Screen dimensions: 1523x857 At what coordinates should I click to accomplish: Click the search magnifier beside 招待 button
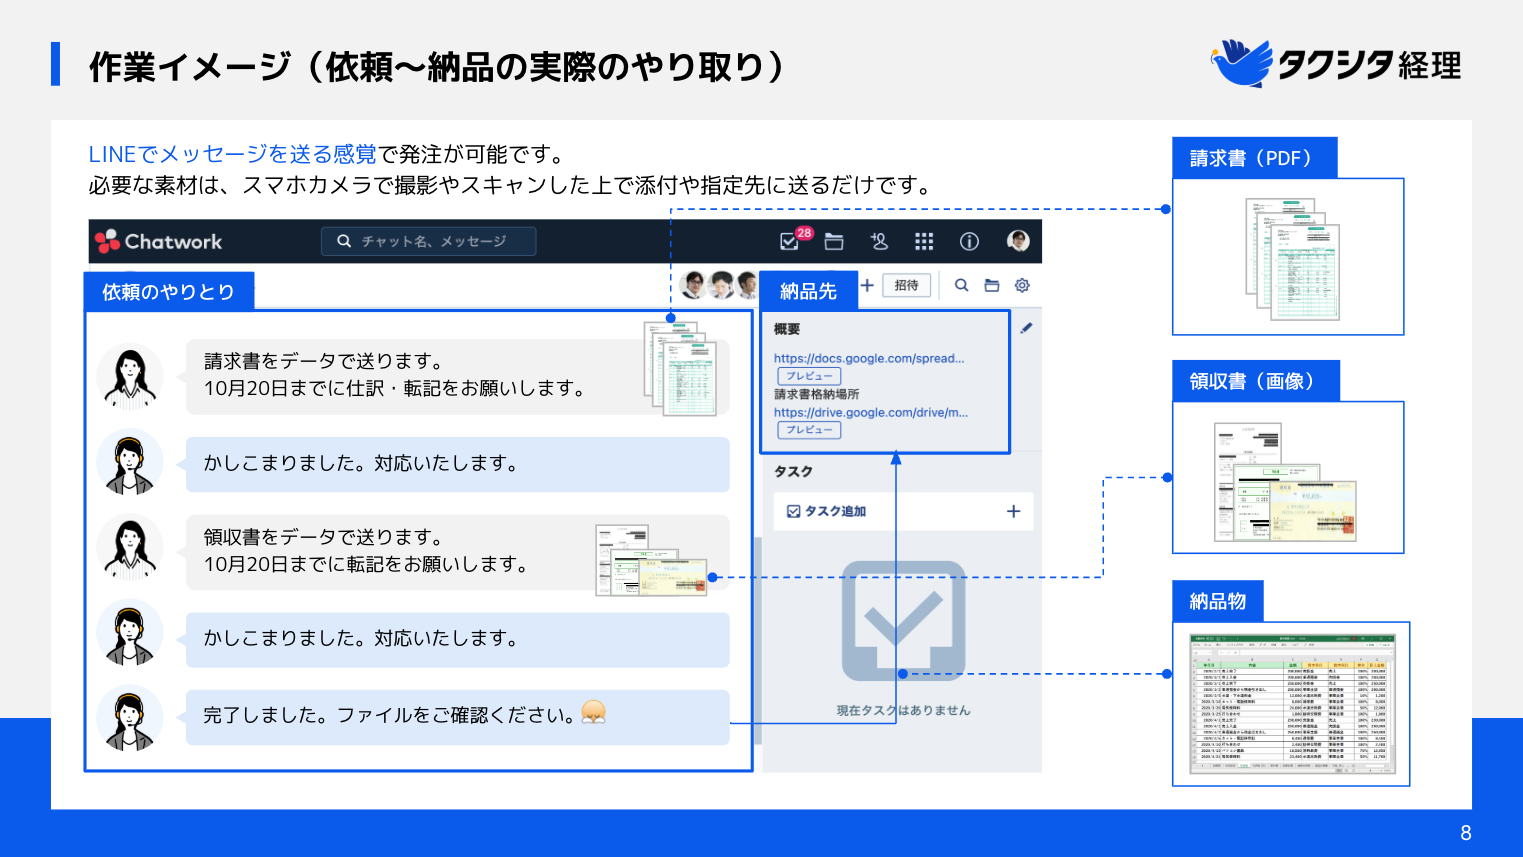[961, 285]
